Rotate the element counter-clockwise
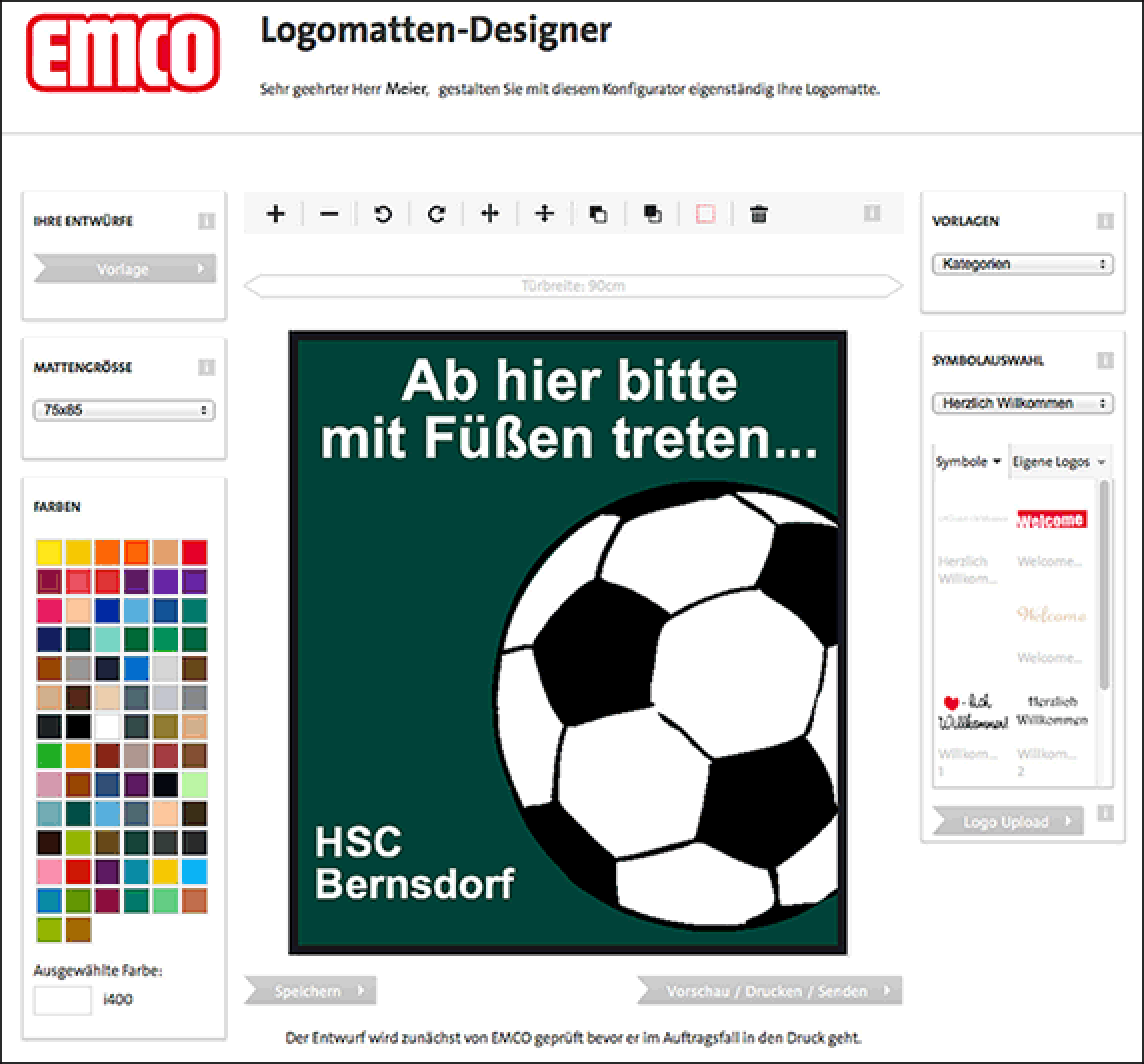This screenshot has width=1144, height=1064. click(383, 214)
